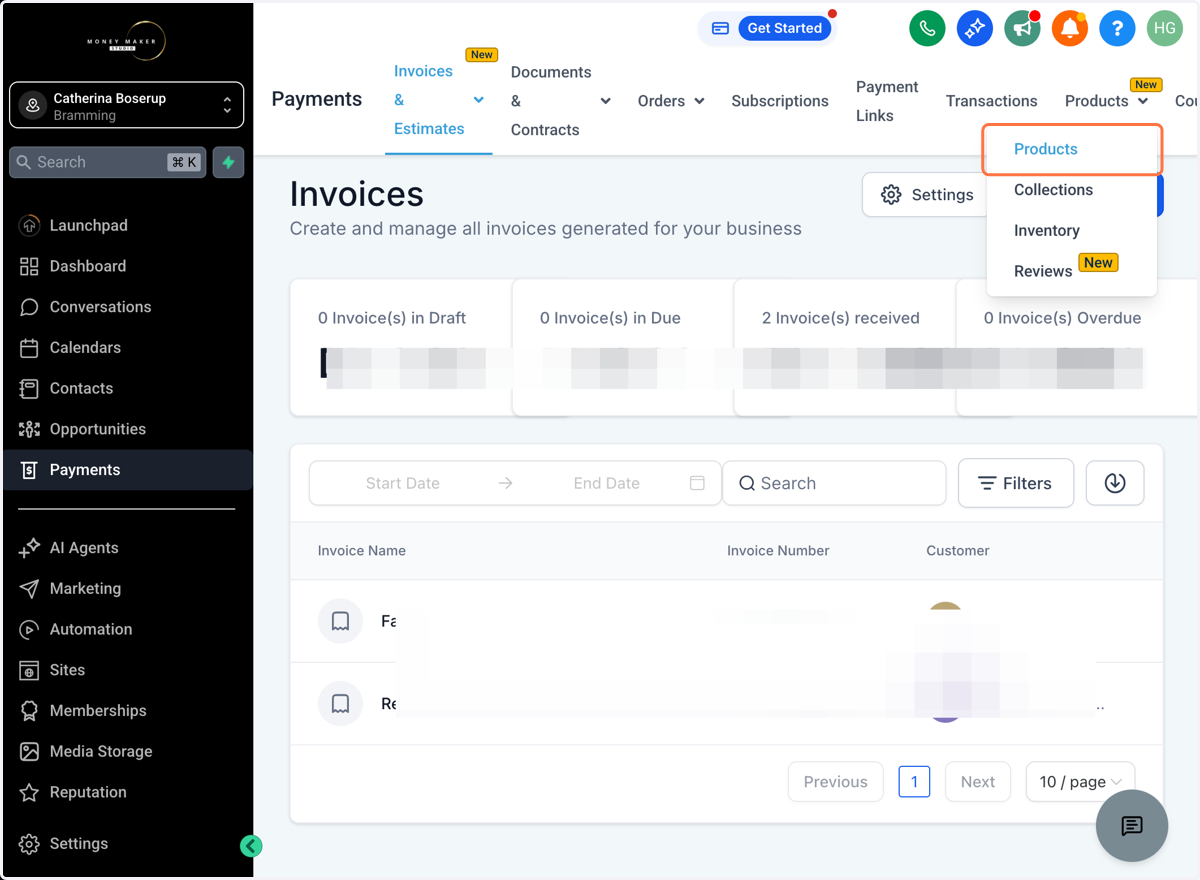Expand the Catherina Boserup account switcher
The image size is (1200, 880).
tap(127, 105)
